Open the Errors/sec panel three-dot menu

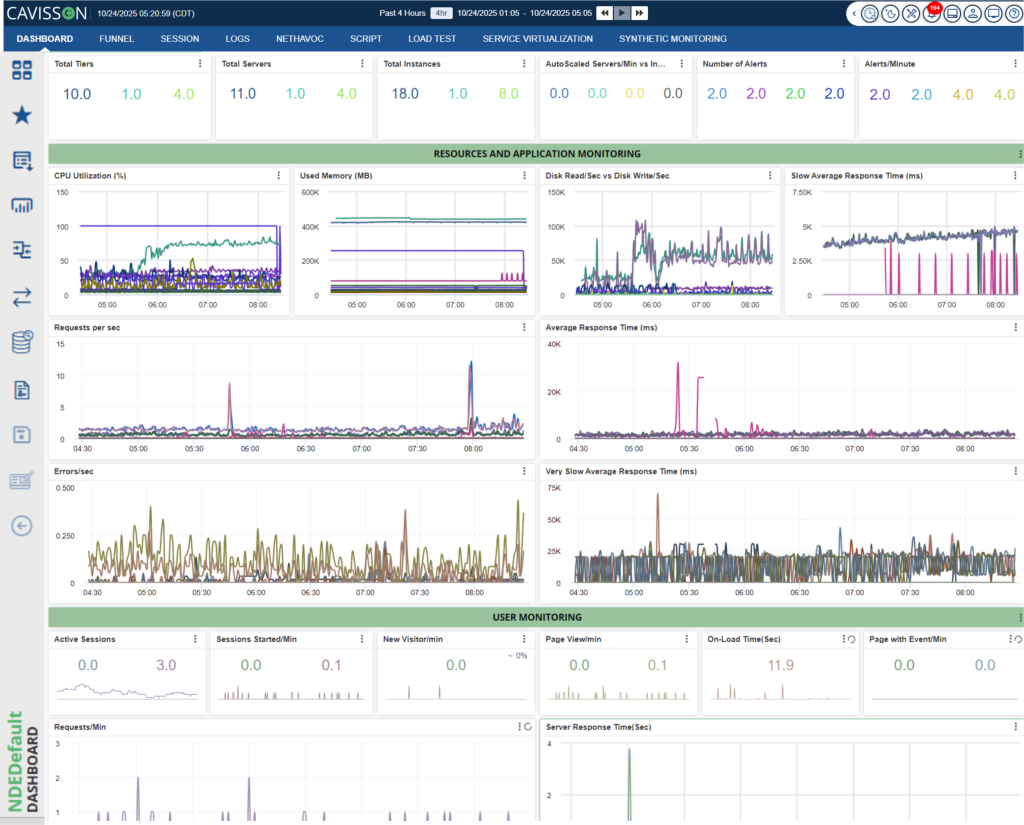(523, 470)
